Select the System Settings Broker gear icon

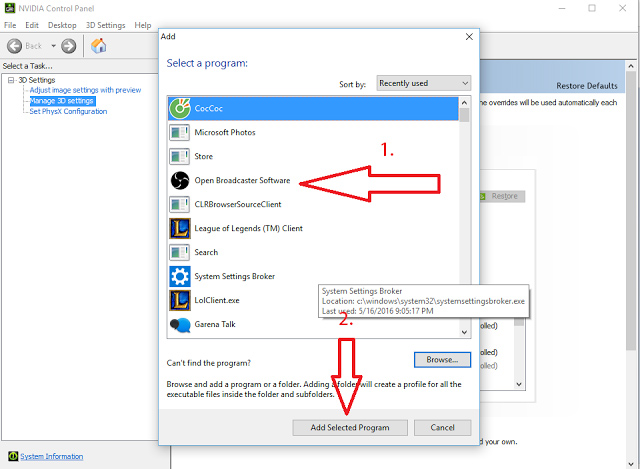click(x=180, y=276)
